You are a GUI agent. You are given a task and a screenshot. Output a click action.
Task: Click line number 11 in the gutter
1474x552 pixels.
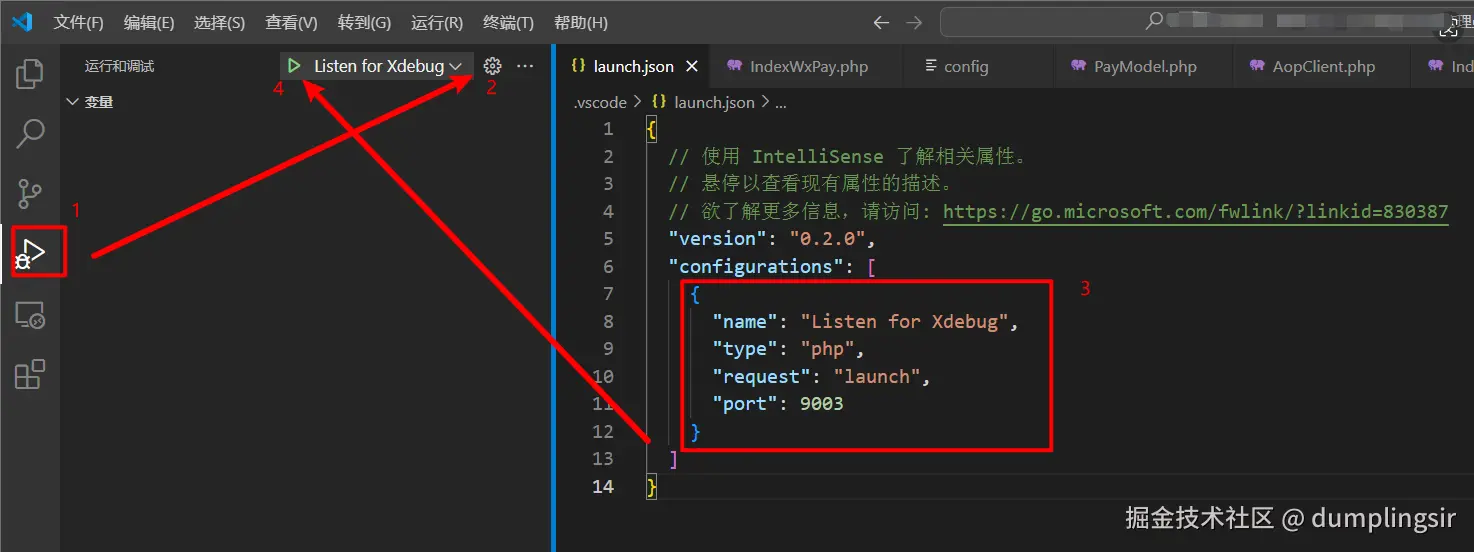[603, 404]
